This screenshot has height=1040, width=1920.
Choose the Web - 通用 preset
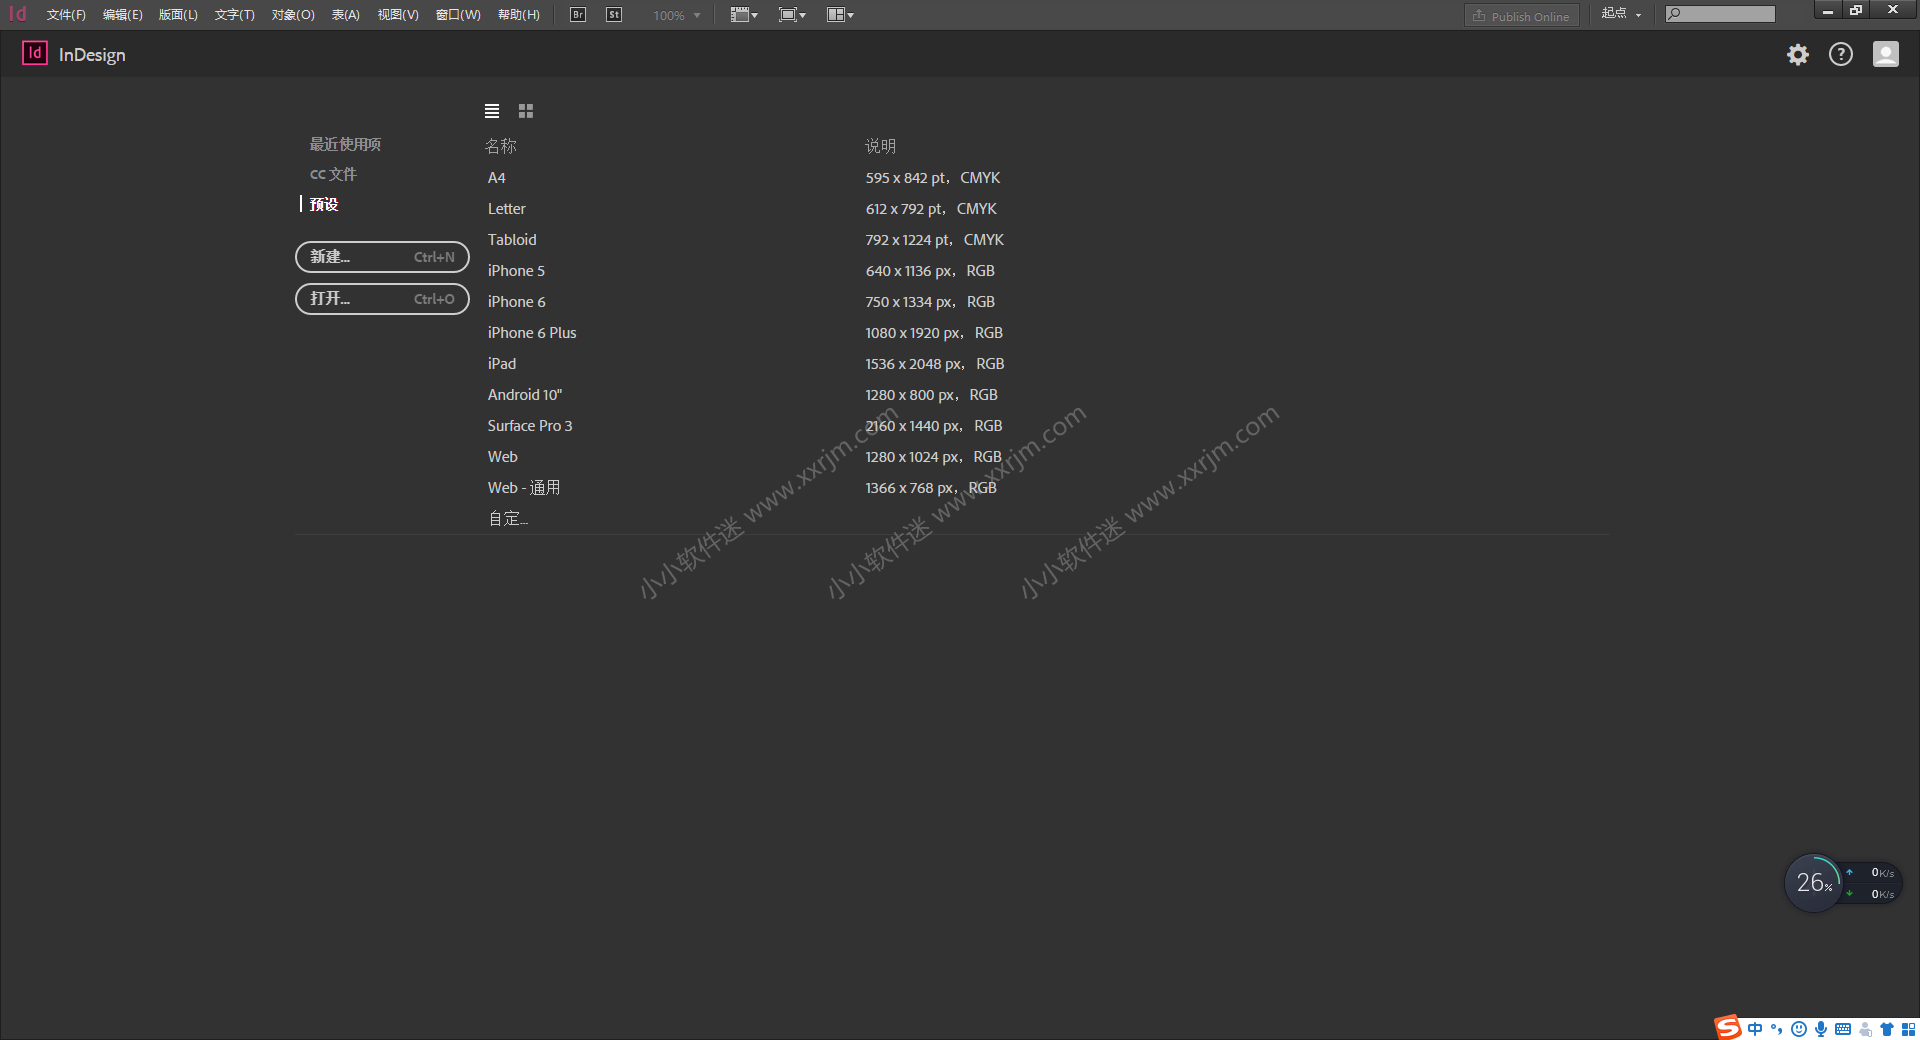click(x=524, y=488)
